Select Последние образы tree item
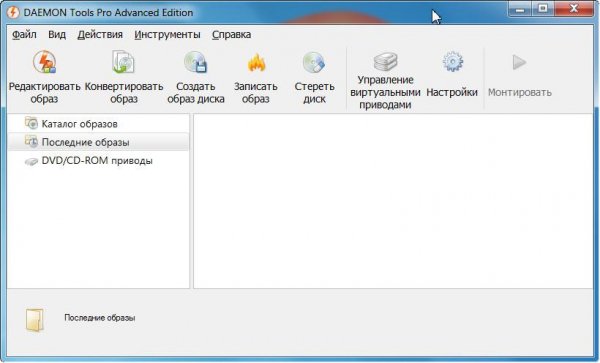Image resolution: width=600 pixels, height=363 pixels. 98,142
